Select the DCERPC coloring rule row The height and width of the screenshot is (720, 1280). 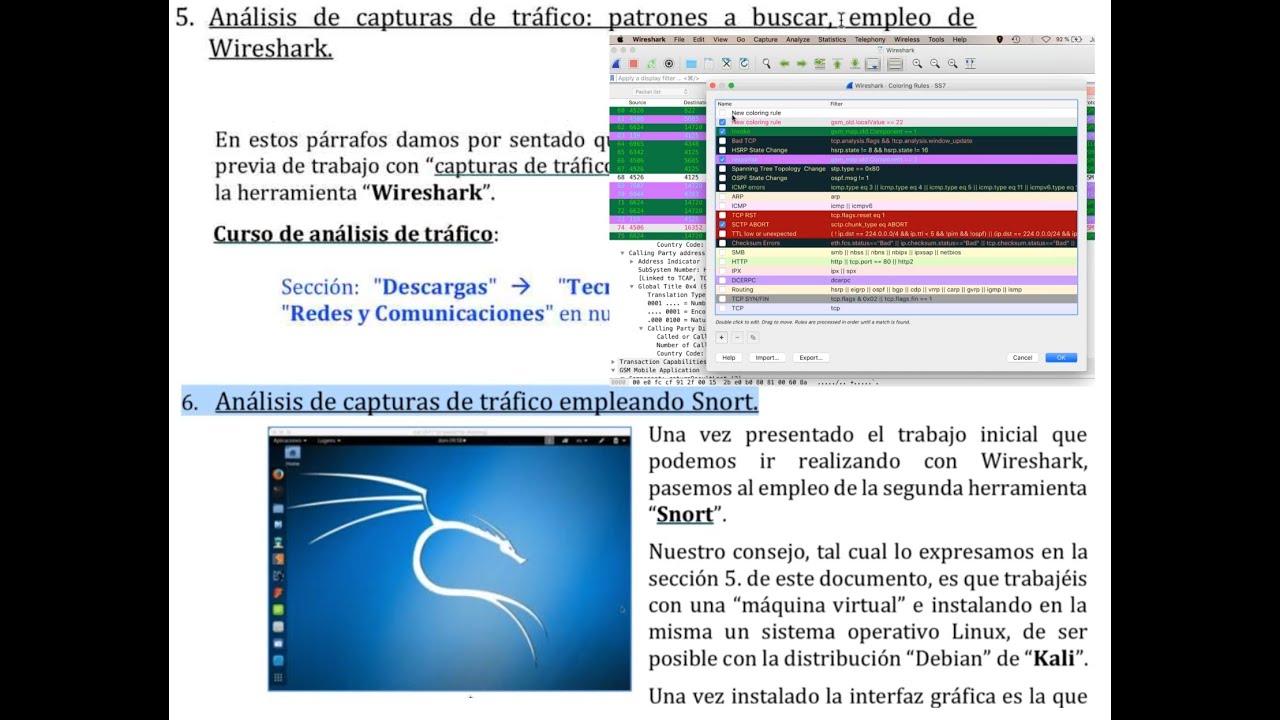(x=897, y=280)
